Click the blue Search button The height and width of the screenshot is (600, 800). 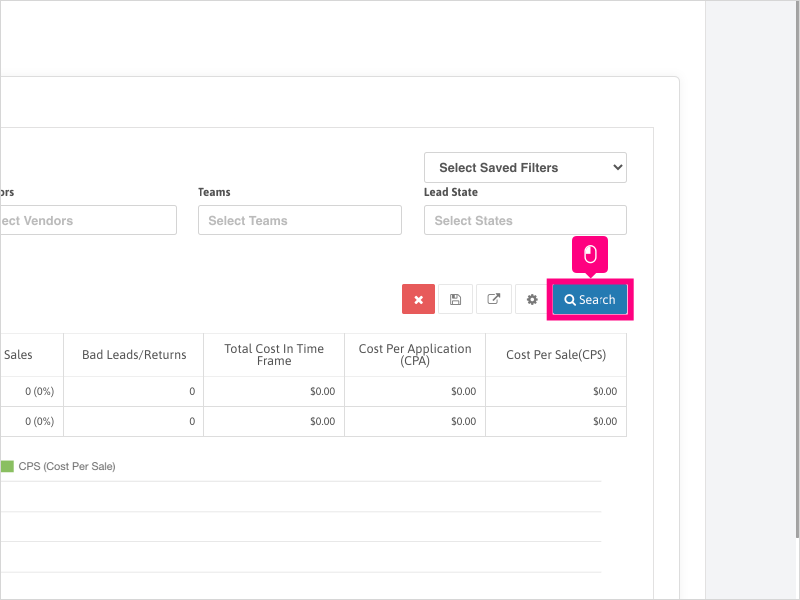(x=590, y=299)
